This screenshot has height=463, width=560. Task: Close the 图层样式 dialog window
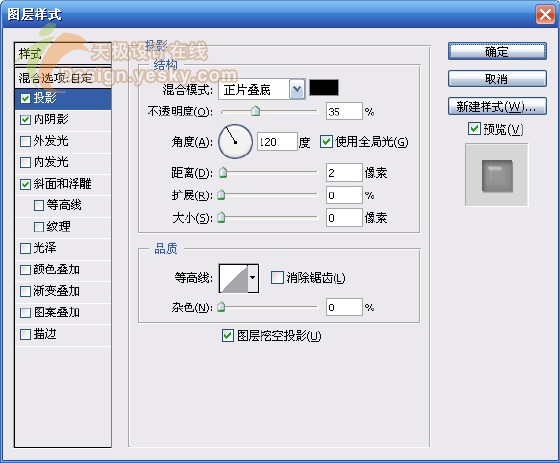point(545,15)
